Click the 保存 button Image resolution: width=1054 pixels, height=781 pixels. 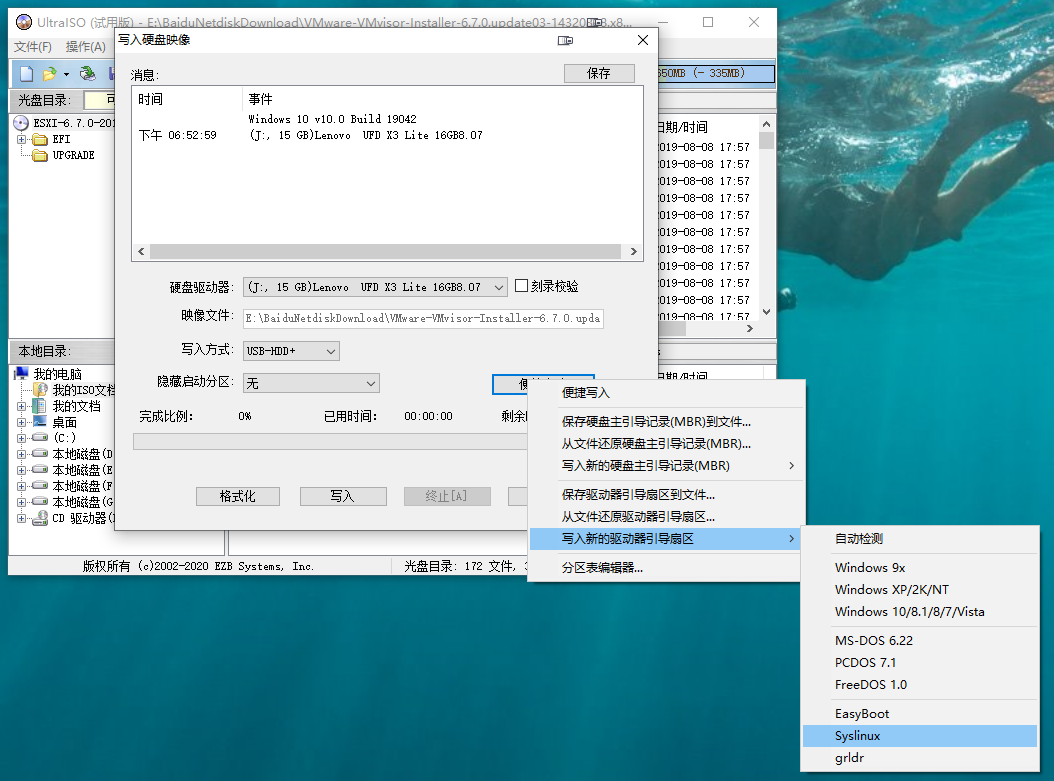pos(599,73)
